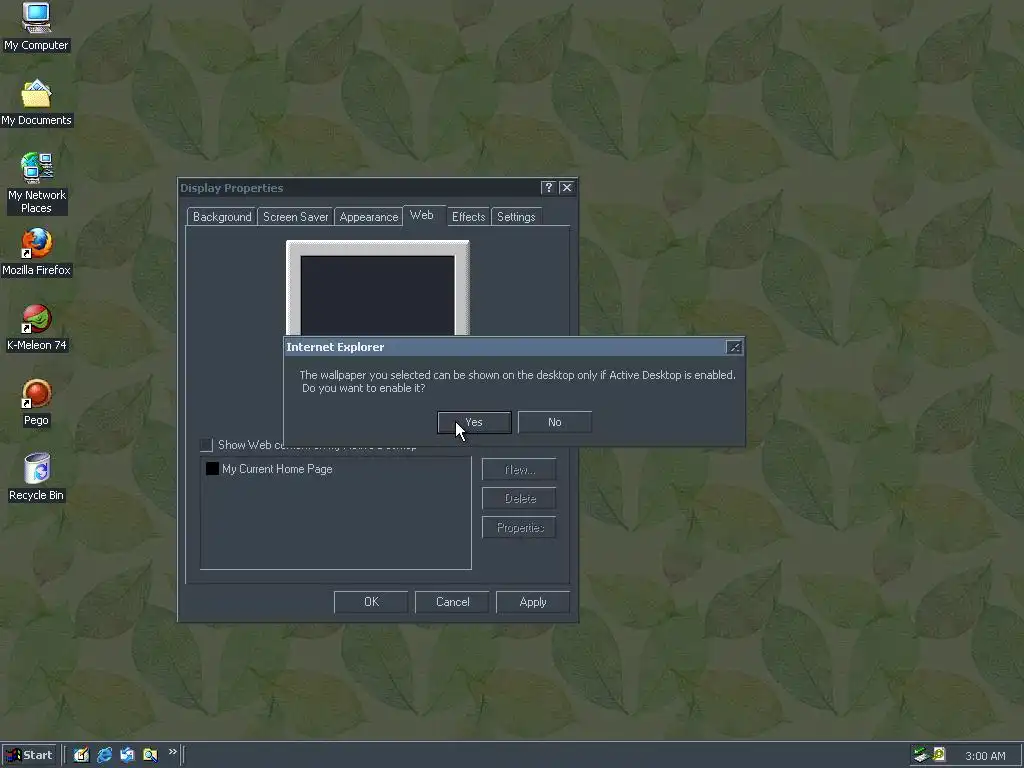Image resolution: width=1024 pixels, height=768 pixels.
Task: Click OK in Display Properties
Action: (371, 602)
